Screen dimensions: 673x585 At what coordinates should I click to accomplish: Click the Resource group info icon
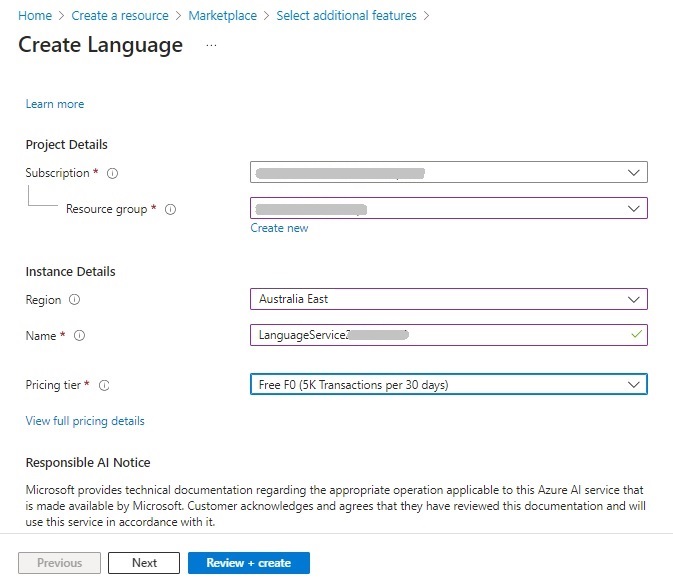[x=170, y=209]
